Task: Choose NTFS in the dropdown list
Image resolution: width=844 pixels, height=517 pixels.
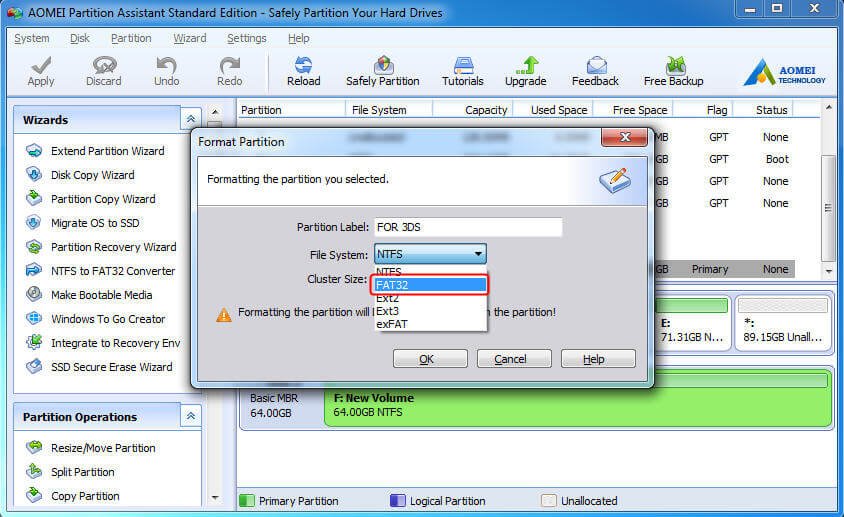Action: (430, 271)
